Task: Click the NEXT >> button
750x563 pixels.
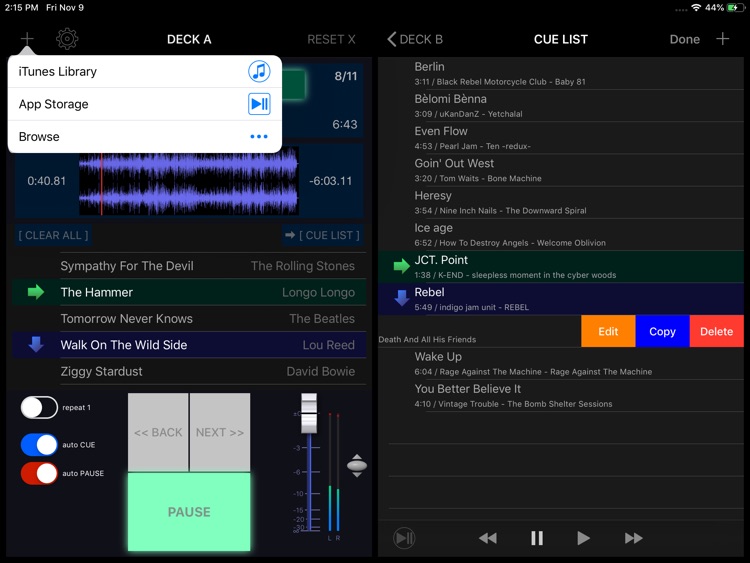Action: click(x=220, y=432)
